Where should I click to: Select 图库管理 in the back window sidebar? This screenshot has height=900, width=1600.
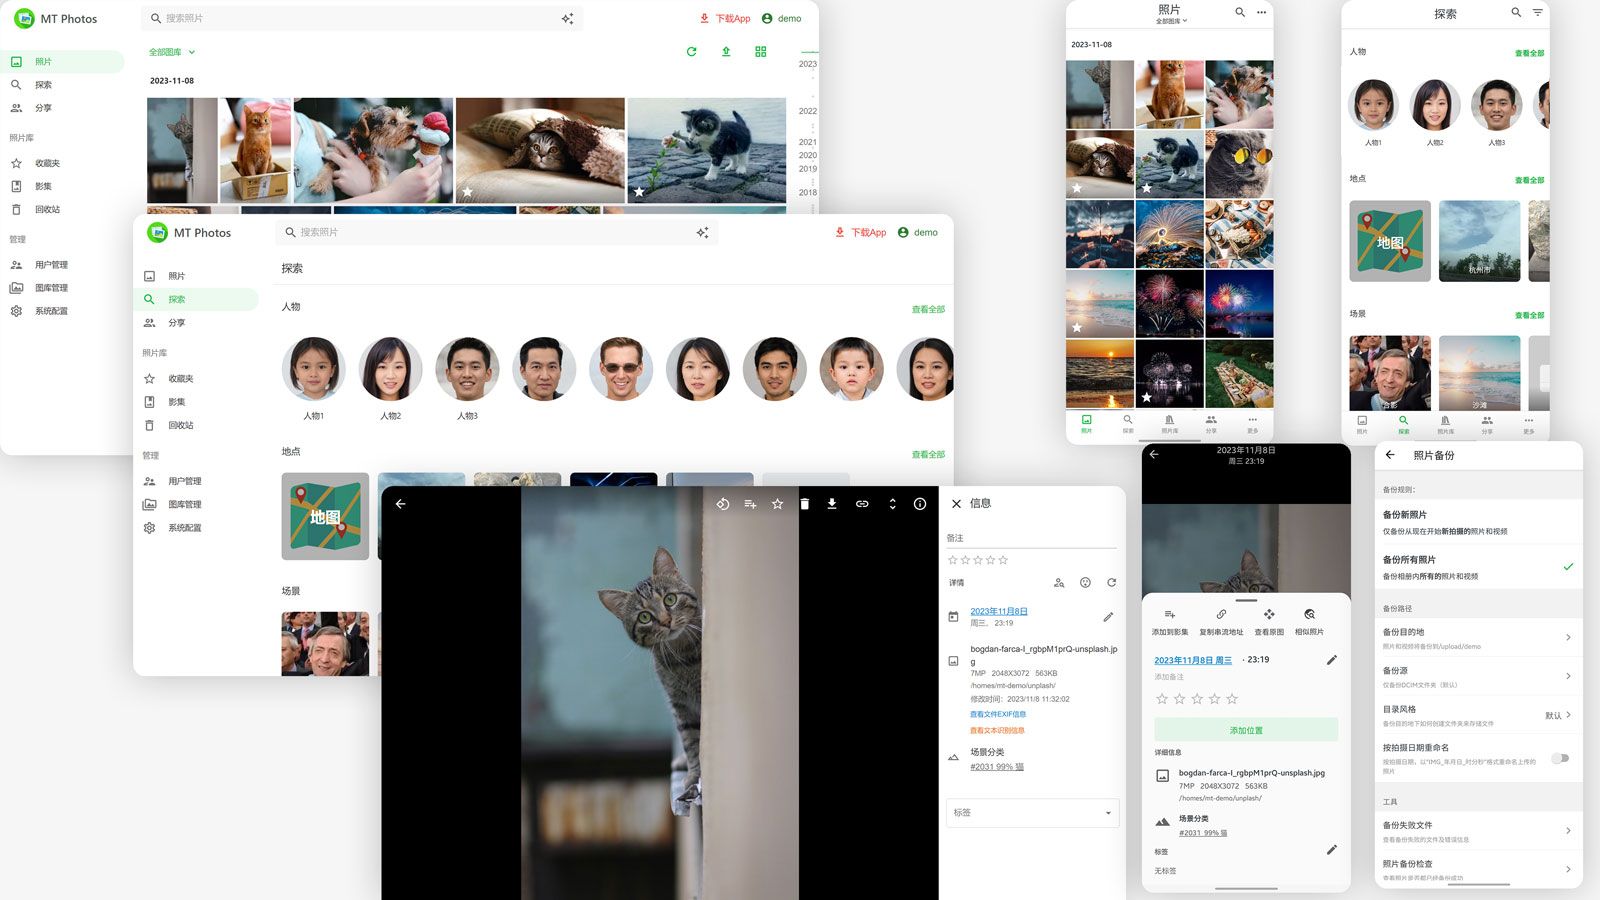pyautogui.click(x=51, y=288)
